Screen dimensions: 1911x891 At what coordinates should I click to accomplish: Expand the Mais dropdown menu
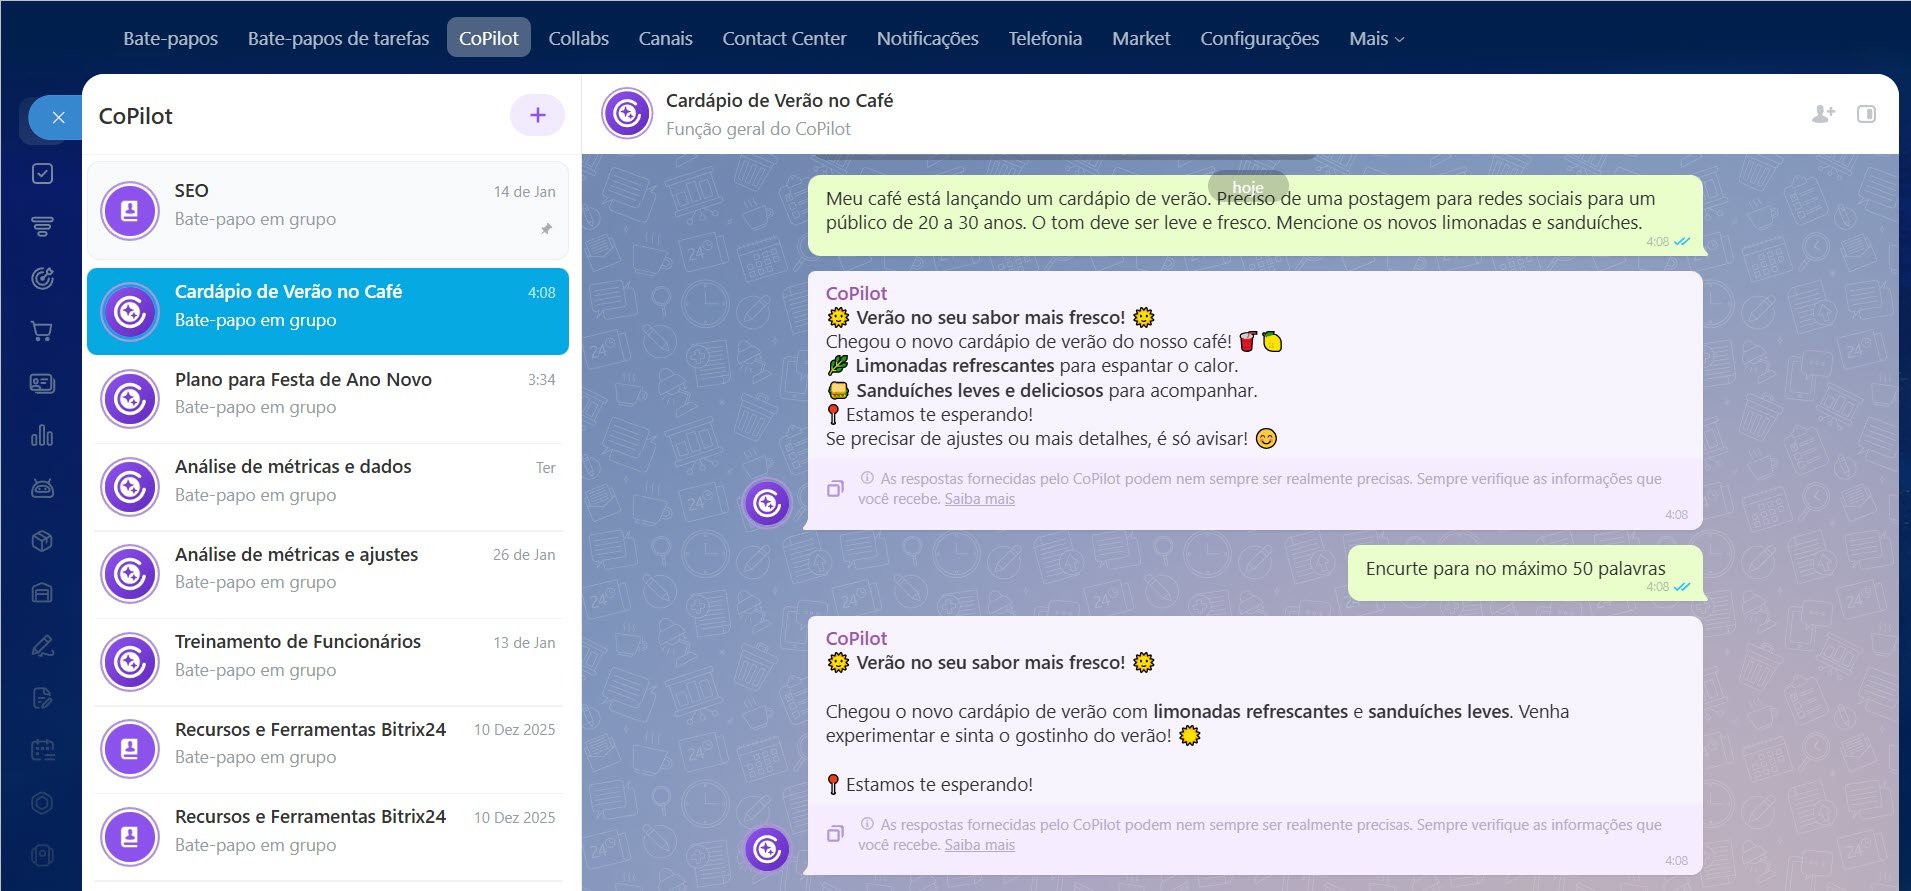coord(1376,38)
